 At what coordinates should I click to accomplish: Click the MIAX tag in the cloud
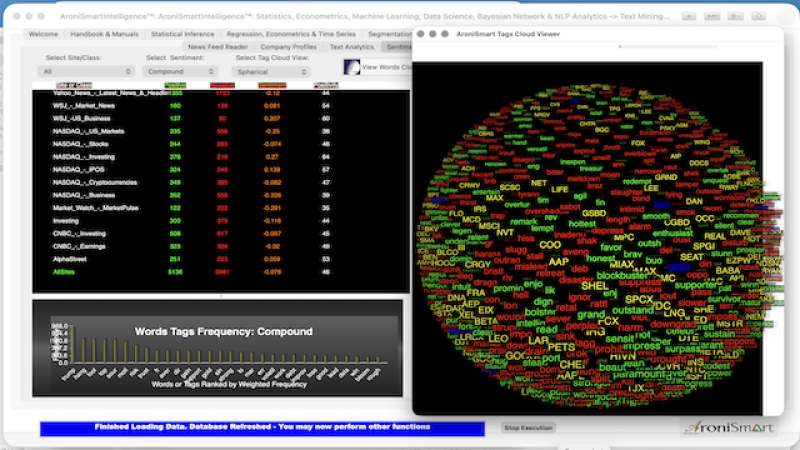pos(621,264)
